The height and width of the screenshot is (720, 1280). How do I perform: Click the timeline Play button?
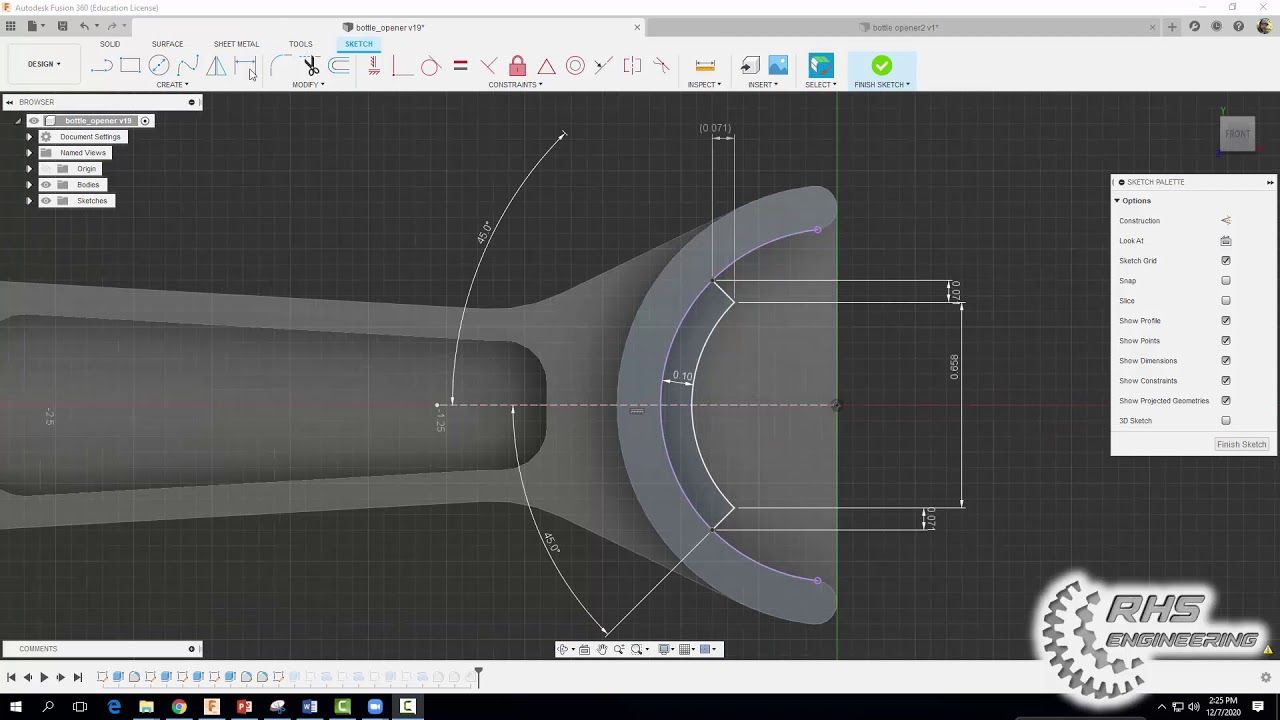coord(44,677)
